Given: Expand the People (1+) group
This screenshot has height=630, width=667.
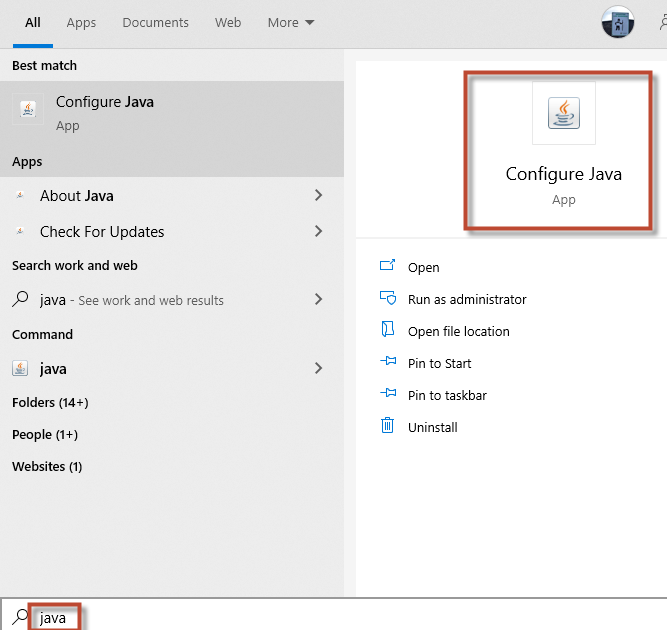Looking at the screenshot, I should [x=45, y=434].
